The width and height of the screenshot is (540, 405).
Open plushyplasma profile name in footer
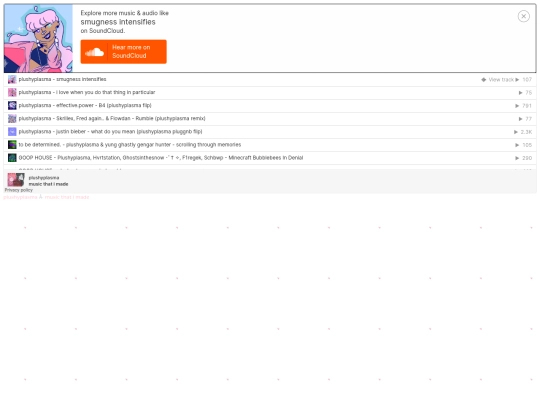pos(44,178)
